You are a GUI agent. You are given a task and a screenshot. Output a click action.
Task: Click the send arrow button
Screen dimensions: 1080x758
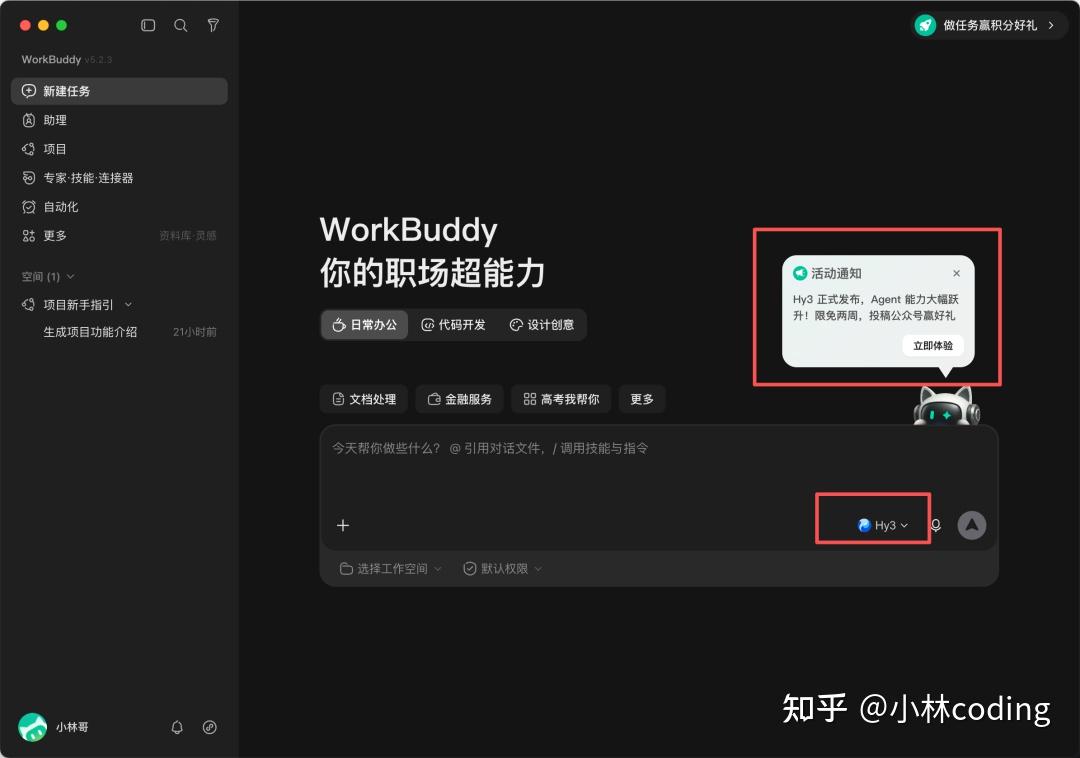(x=972, y=525)
